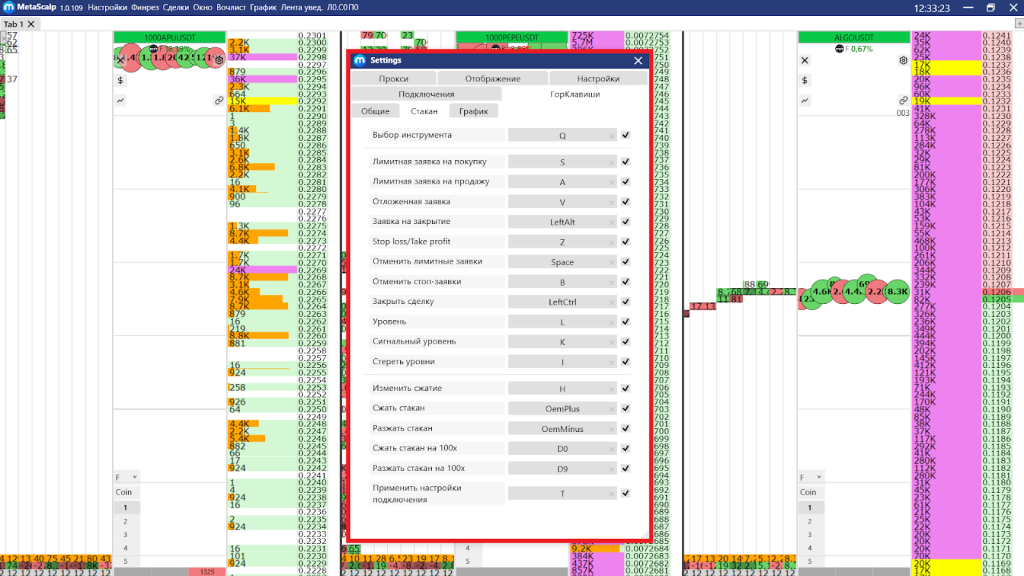Click the Space hotkey field for cancelling limit orders
The width and height of the screenshot is (1024, 576).
coord(562,261)
